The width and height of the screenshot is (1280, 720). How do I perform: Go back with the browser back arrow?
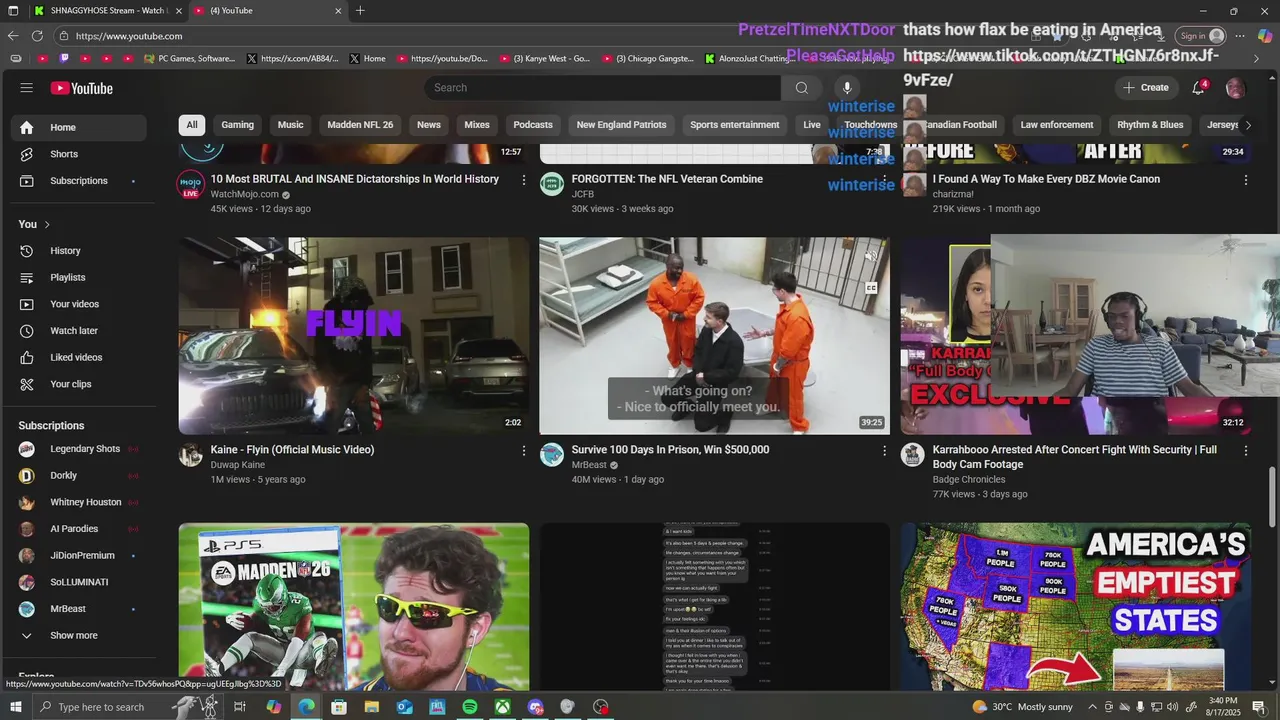pyautogui.click(x=13, y=36)
